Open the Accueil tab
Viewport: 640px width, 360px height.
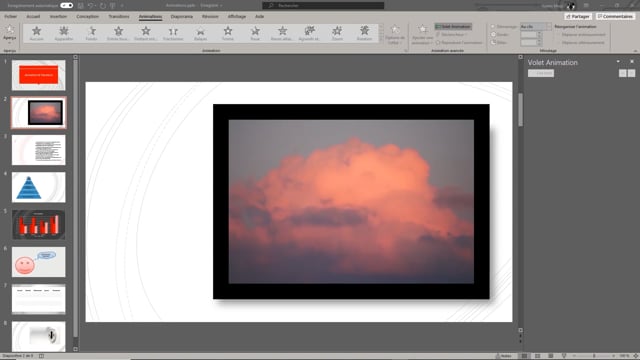[33, 17]
